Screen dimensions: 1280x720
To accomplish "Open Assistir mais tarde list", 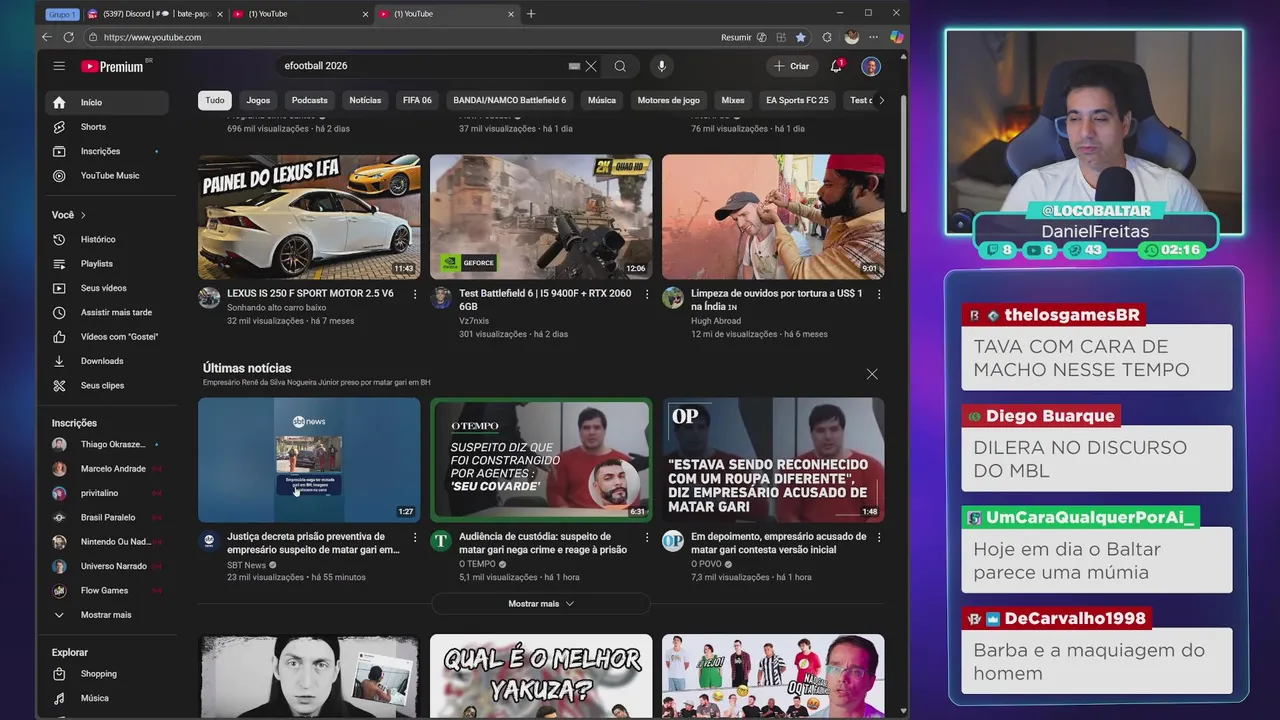I will tap(107, 312).
